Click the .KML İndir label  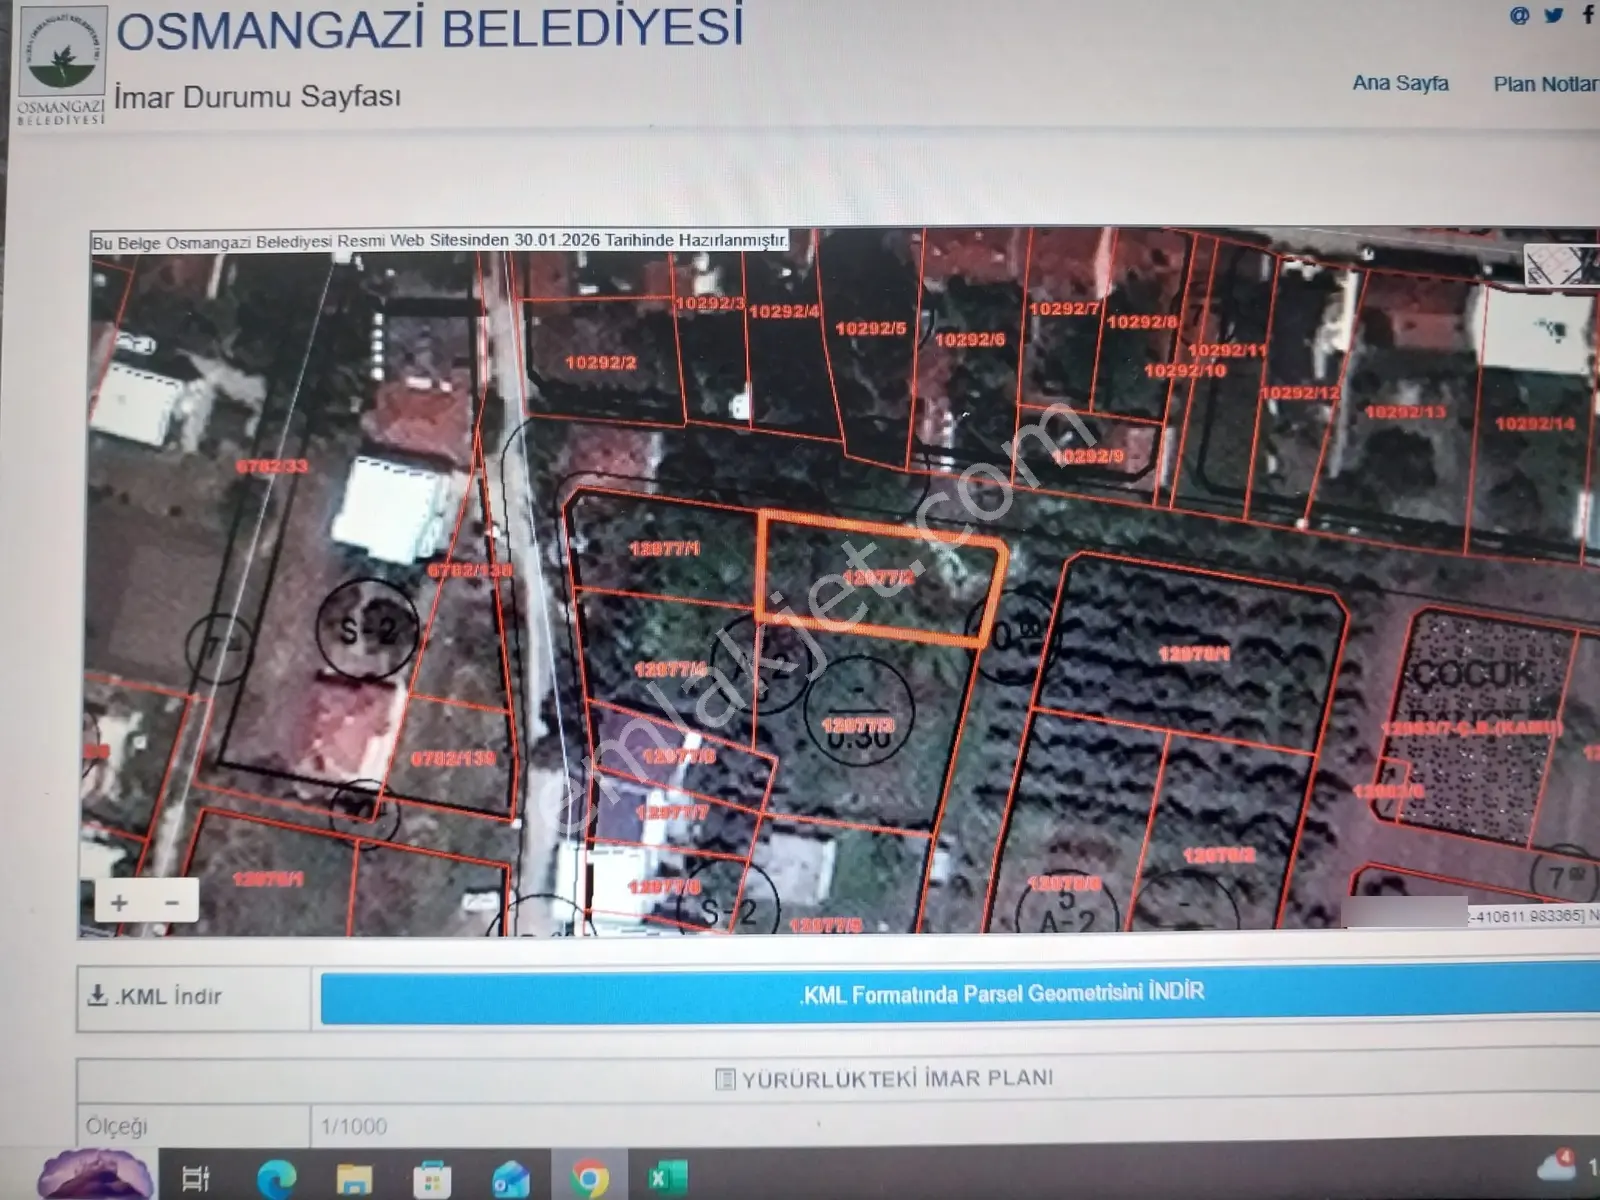(x=168, y=997)
